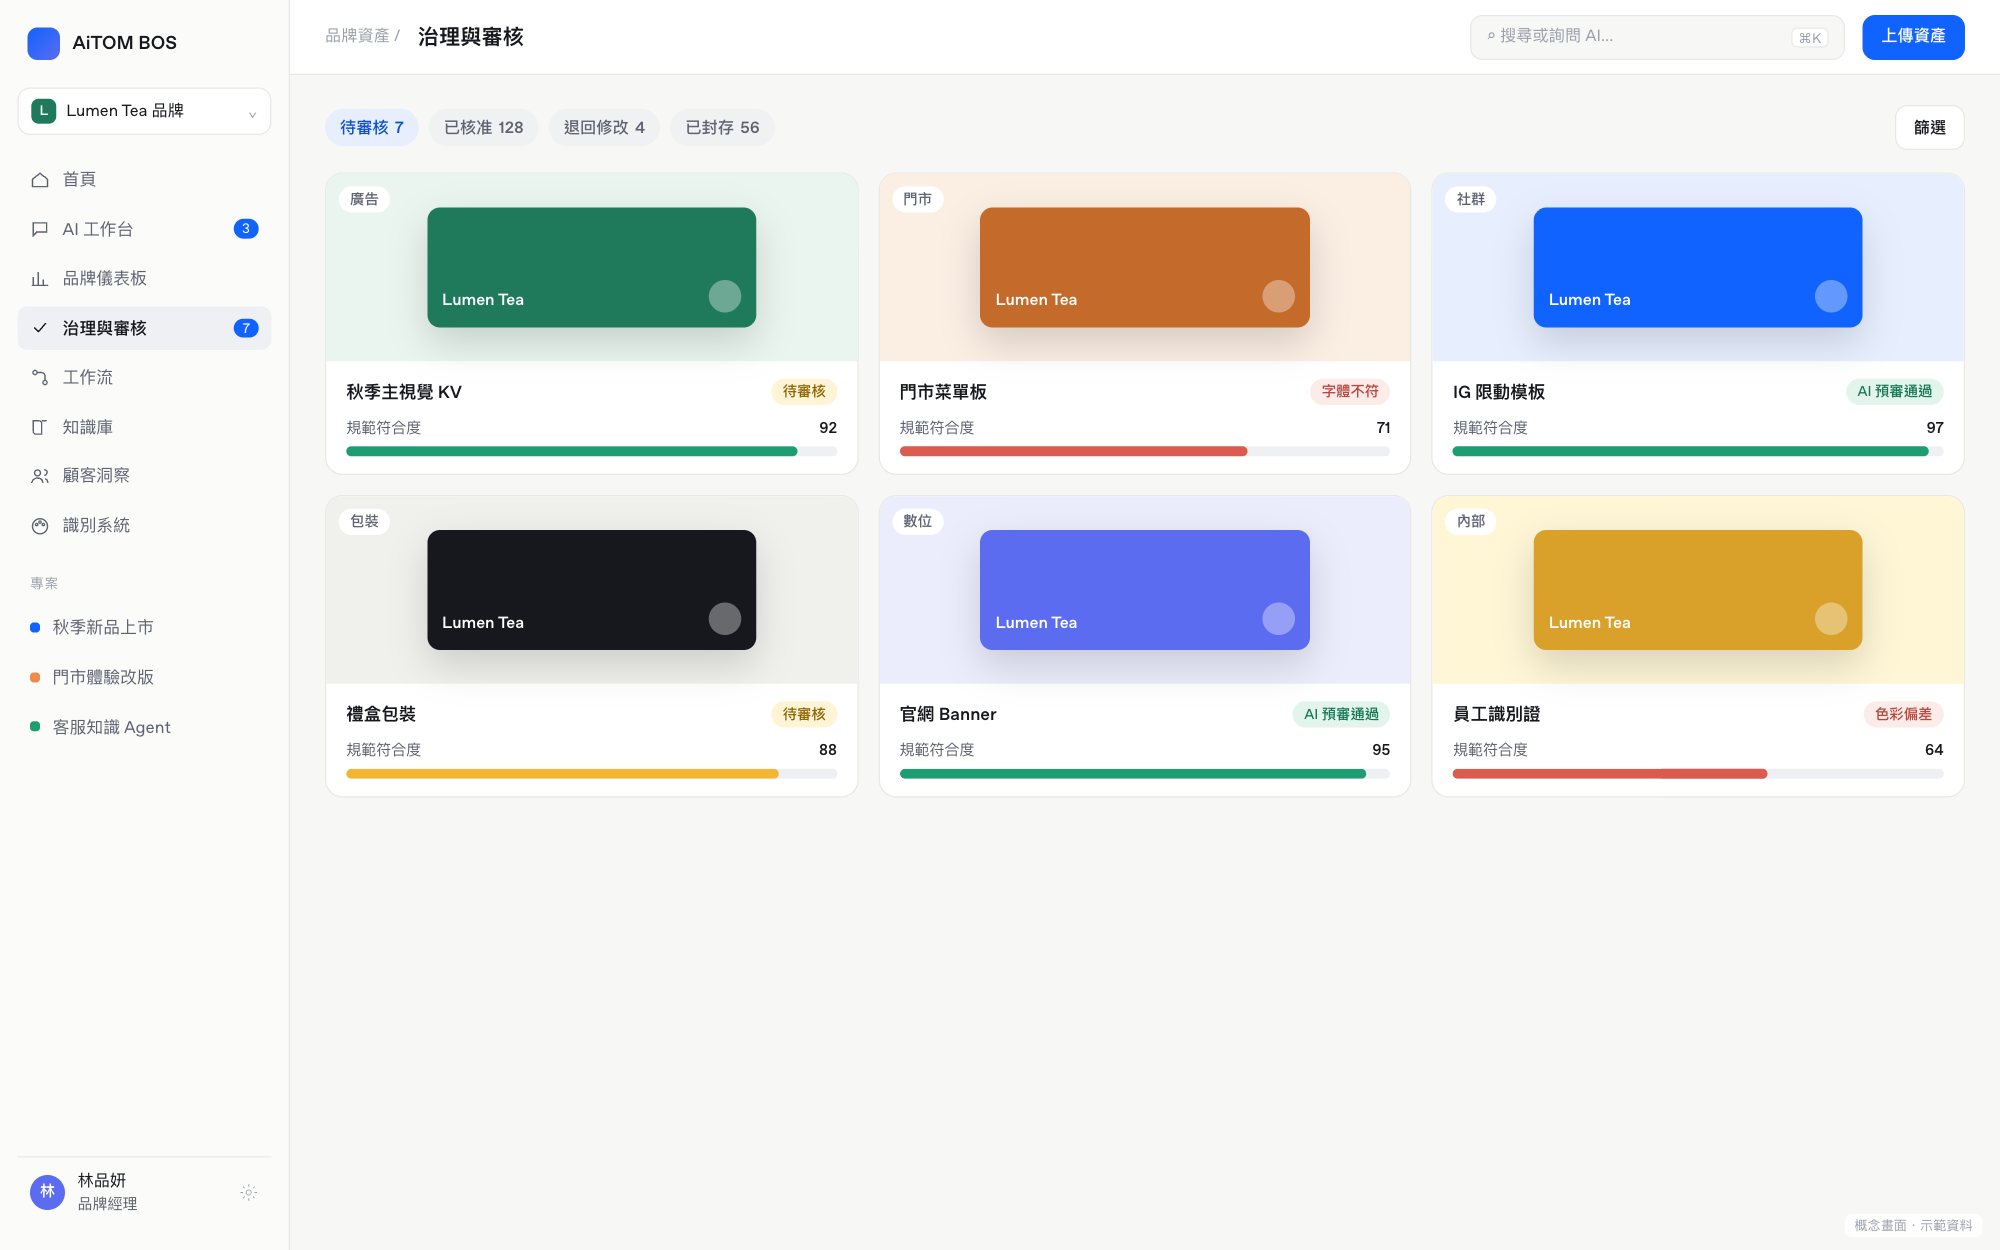Click the 上傳資產 button
Viewport: 2000px width, 1250px height.
(1913, 37)
